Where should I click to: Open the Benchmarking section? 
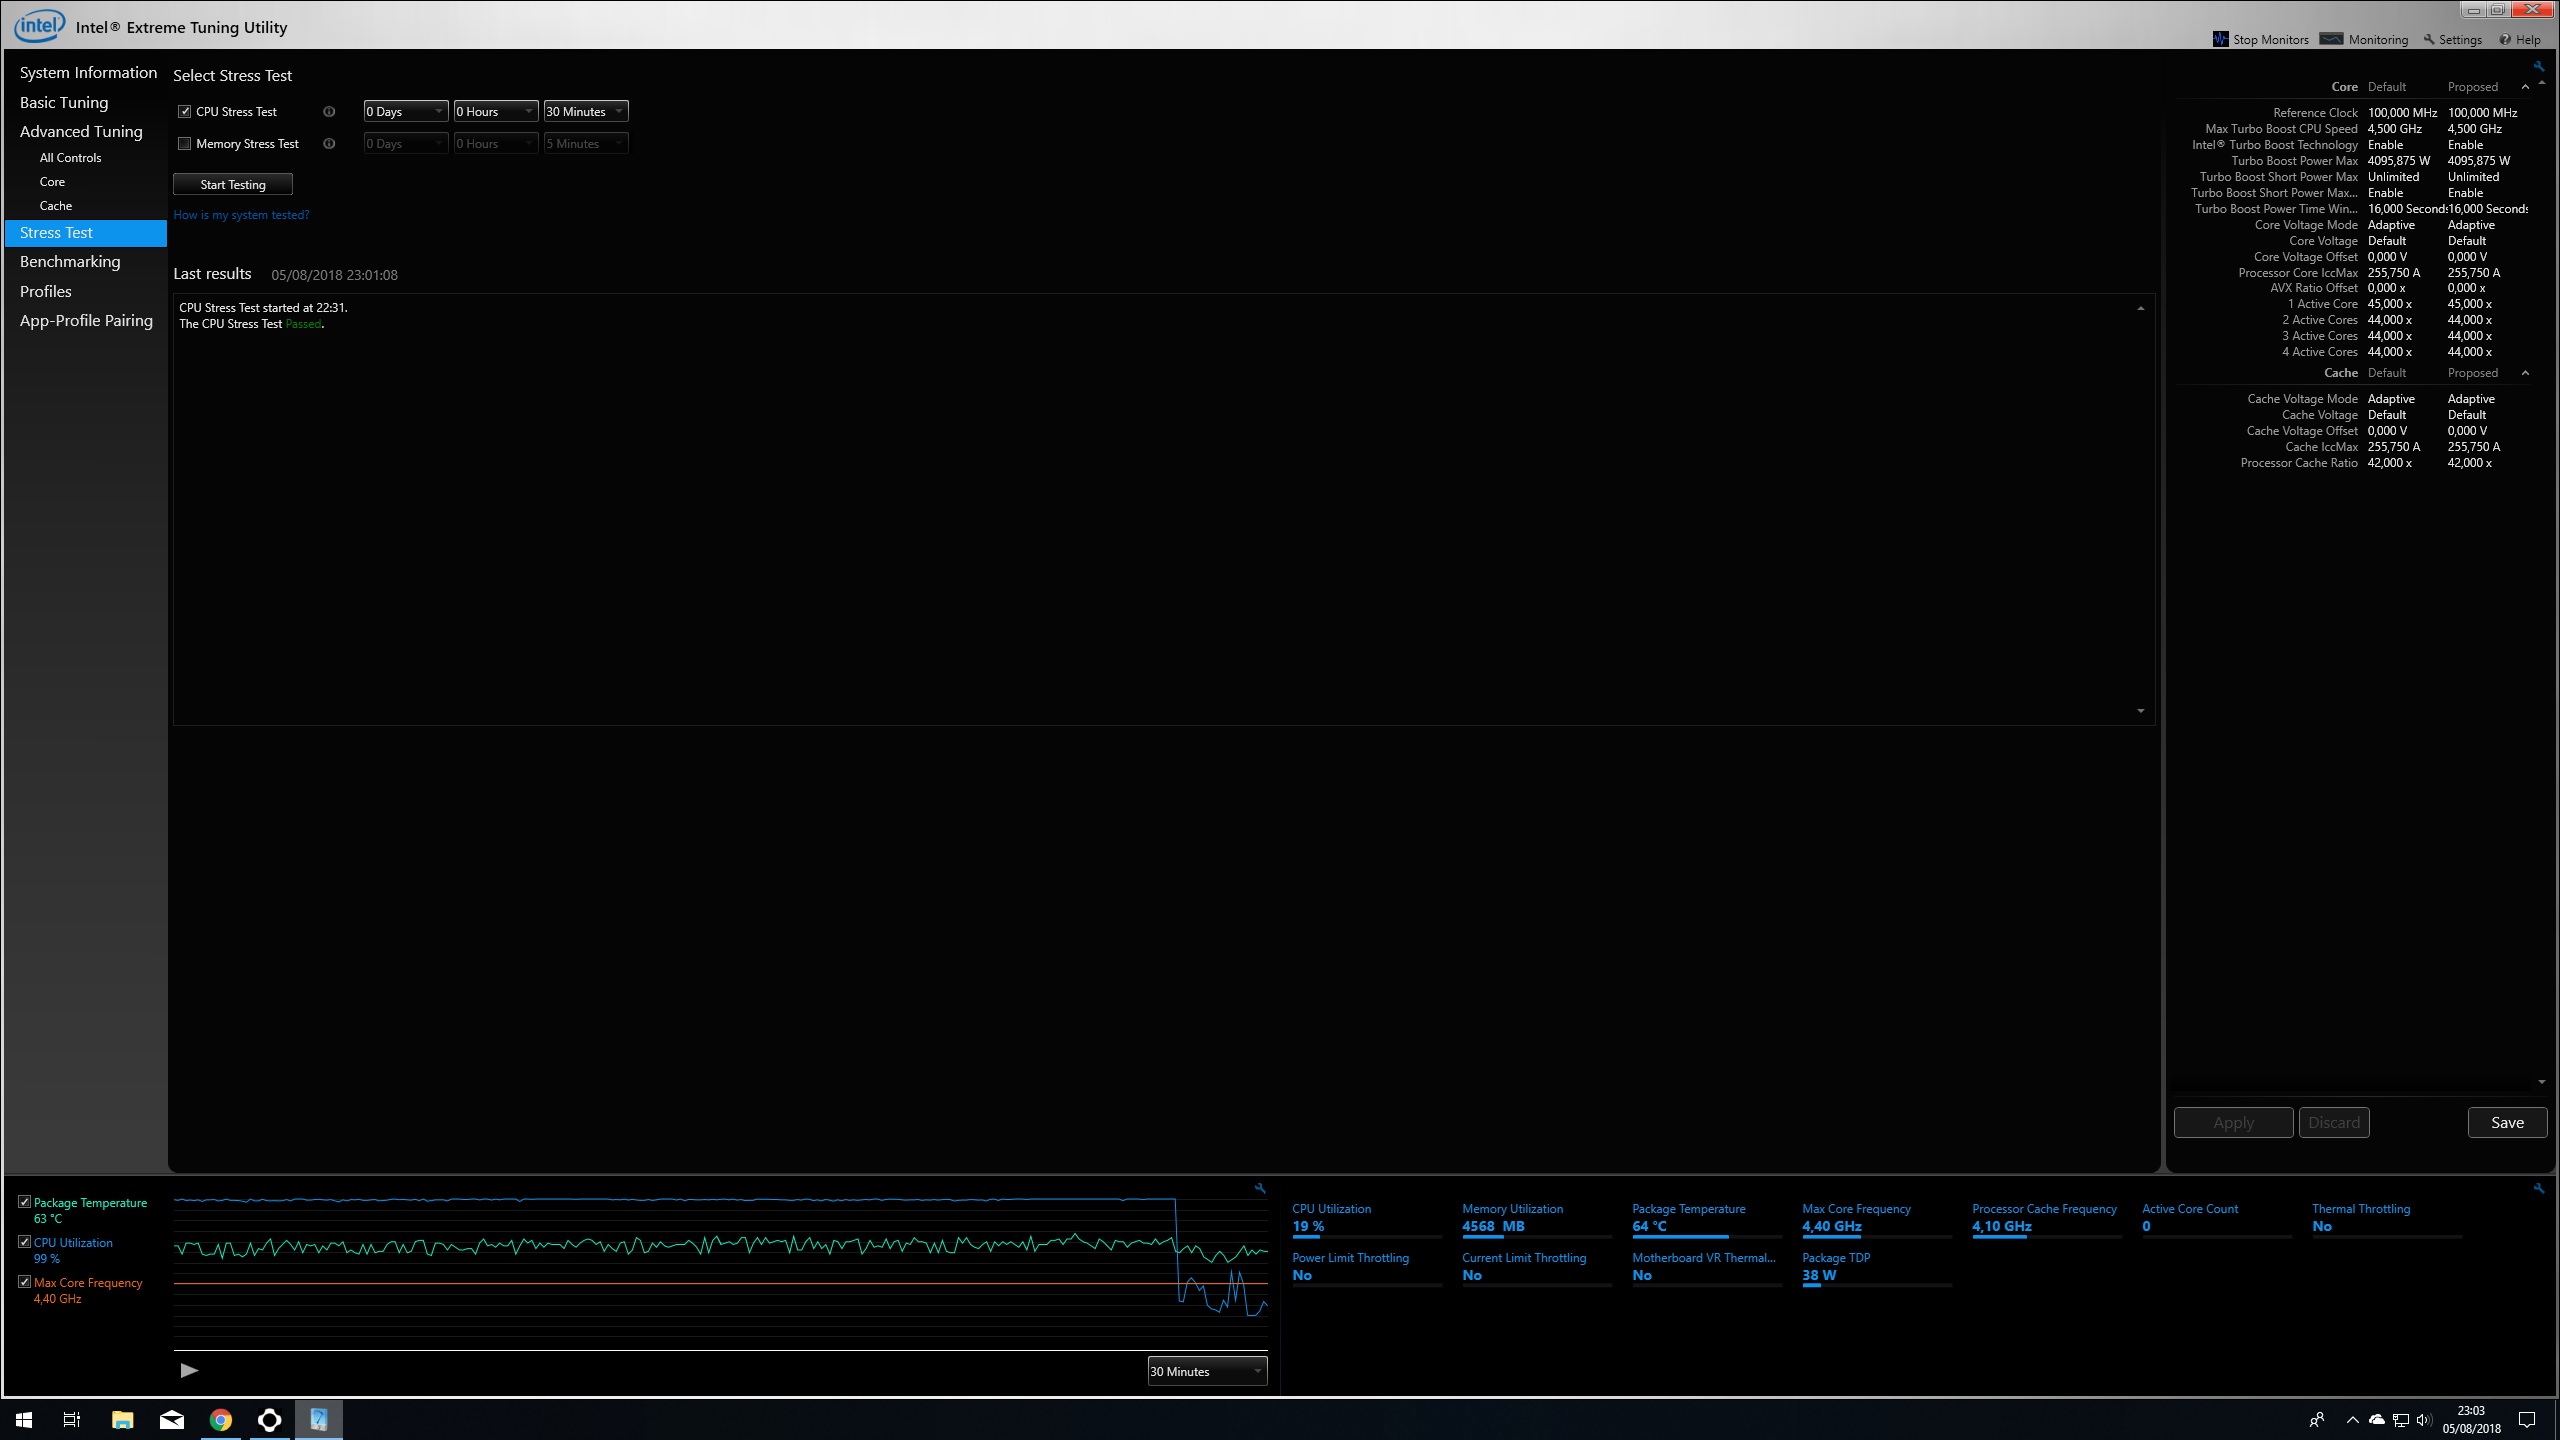click(70, 262)
